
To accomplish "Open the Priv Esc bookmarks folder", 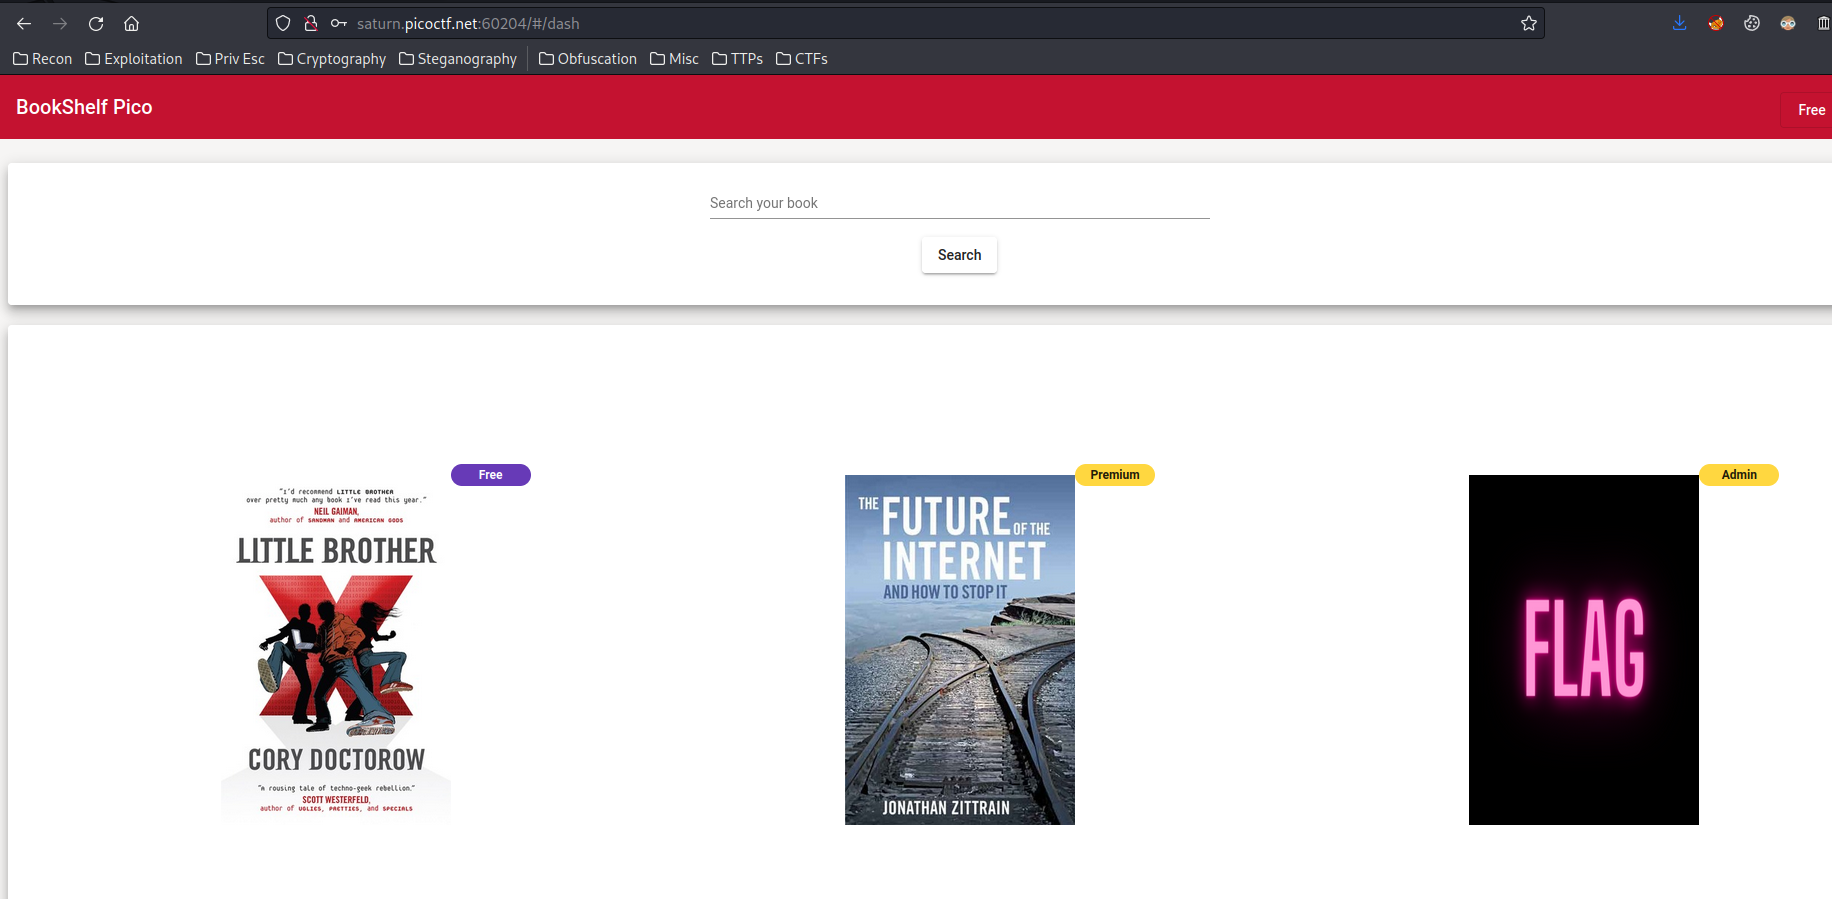I will [x=230, y=59].
